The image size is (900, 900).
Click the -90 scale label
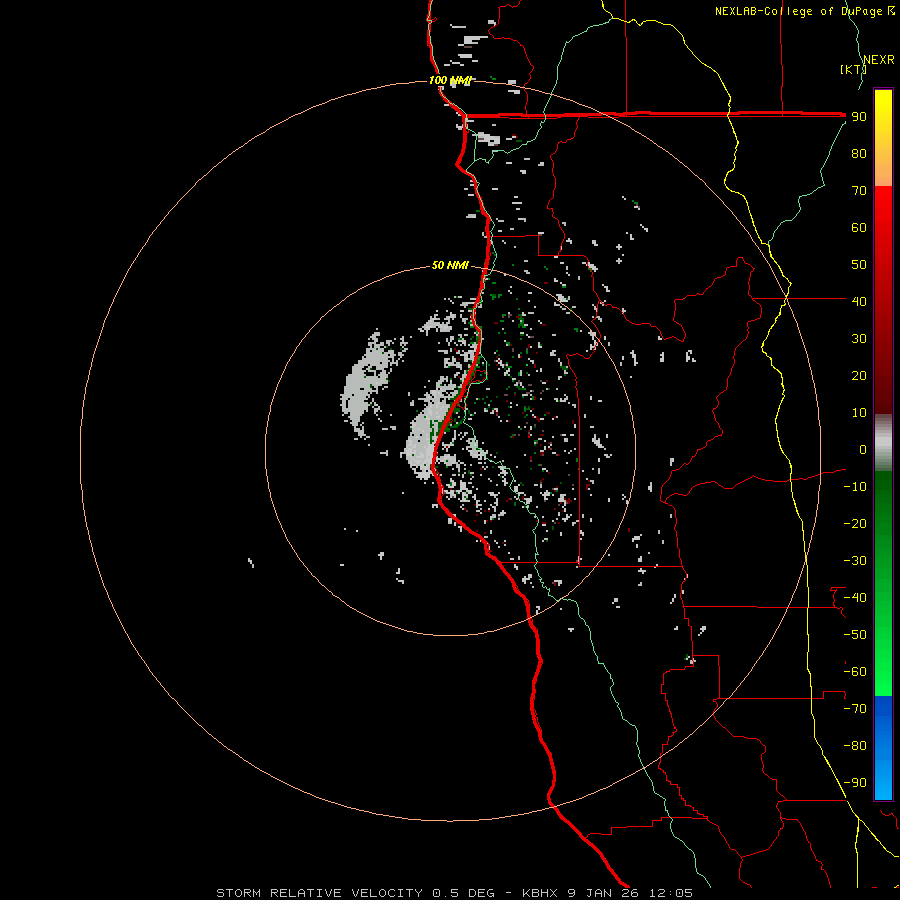pos(855,782)
